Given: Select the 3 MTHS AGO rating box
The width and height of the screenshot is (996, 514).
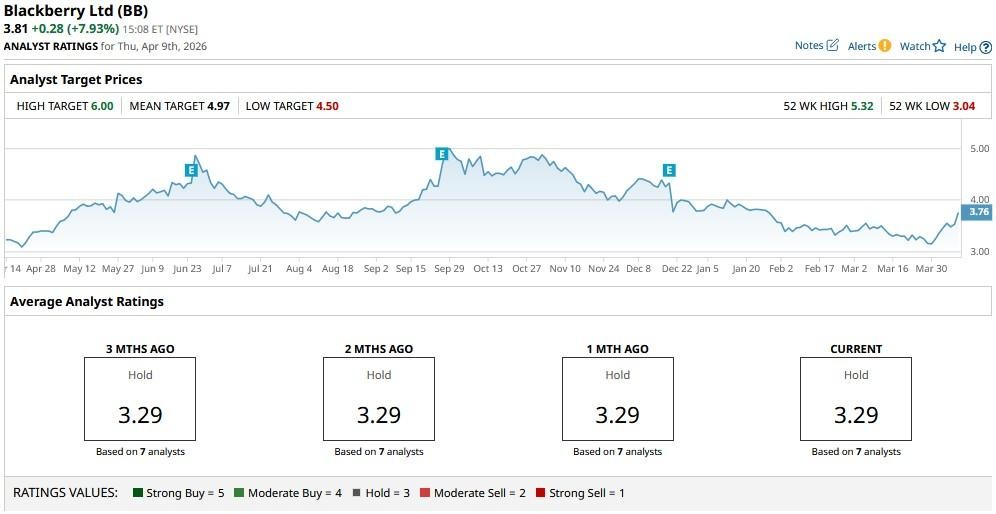Looking at the screenshot, I should tap(140, 399).
